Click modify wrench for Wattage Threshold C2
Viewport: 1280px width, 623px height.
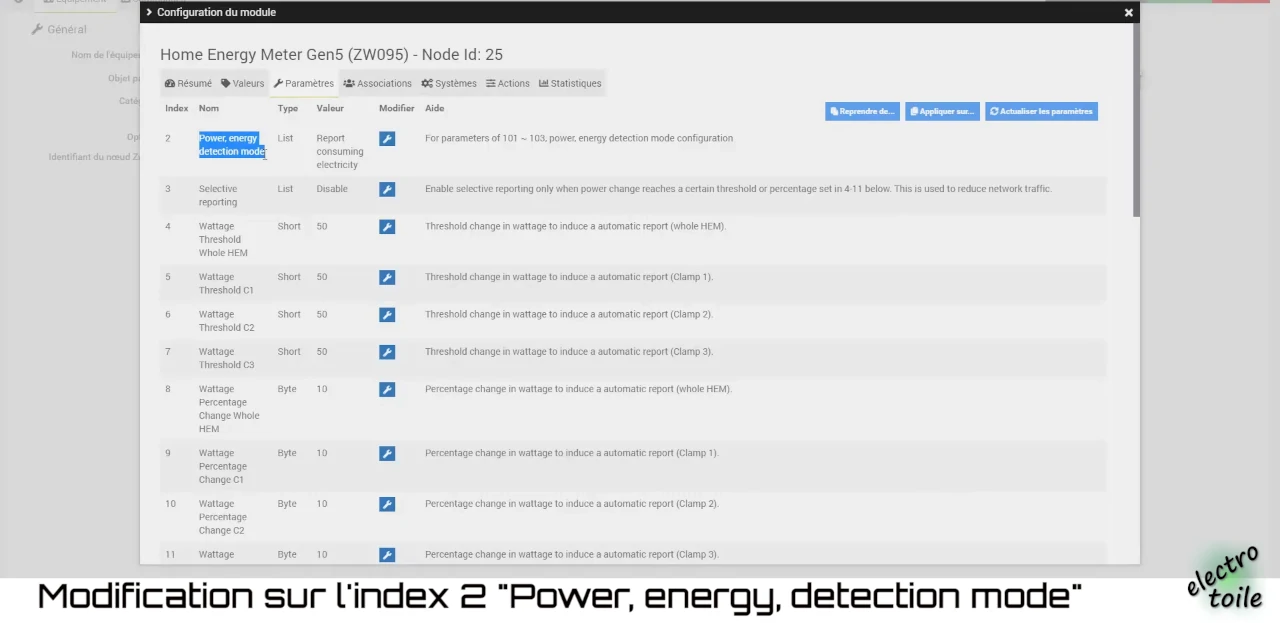click(x=387, y=315)
